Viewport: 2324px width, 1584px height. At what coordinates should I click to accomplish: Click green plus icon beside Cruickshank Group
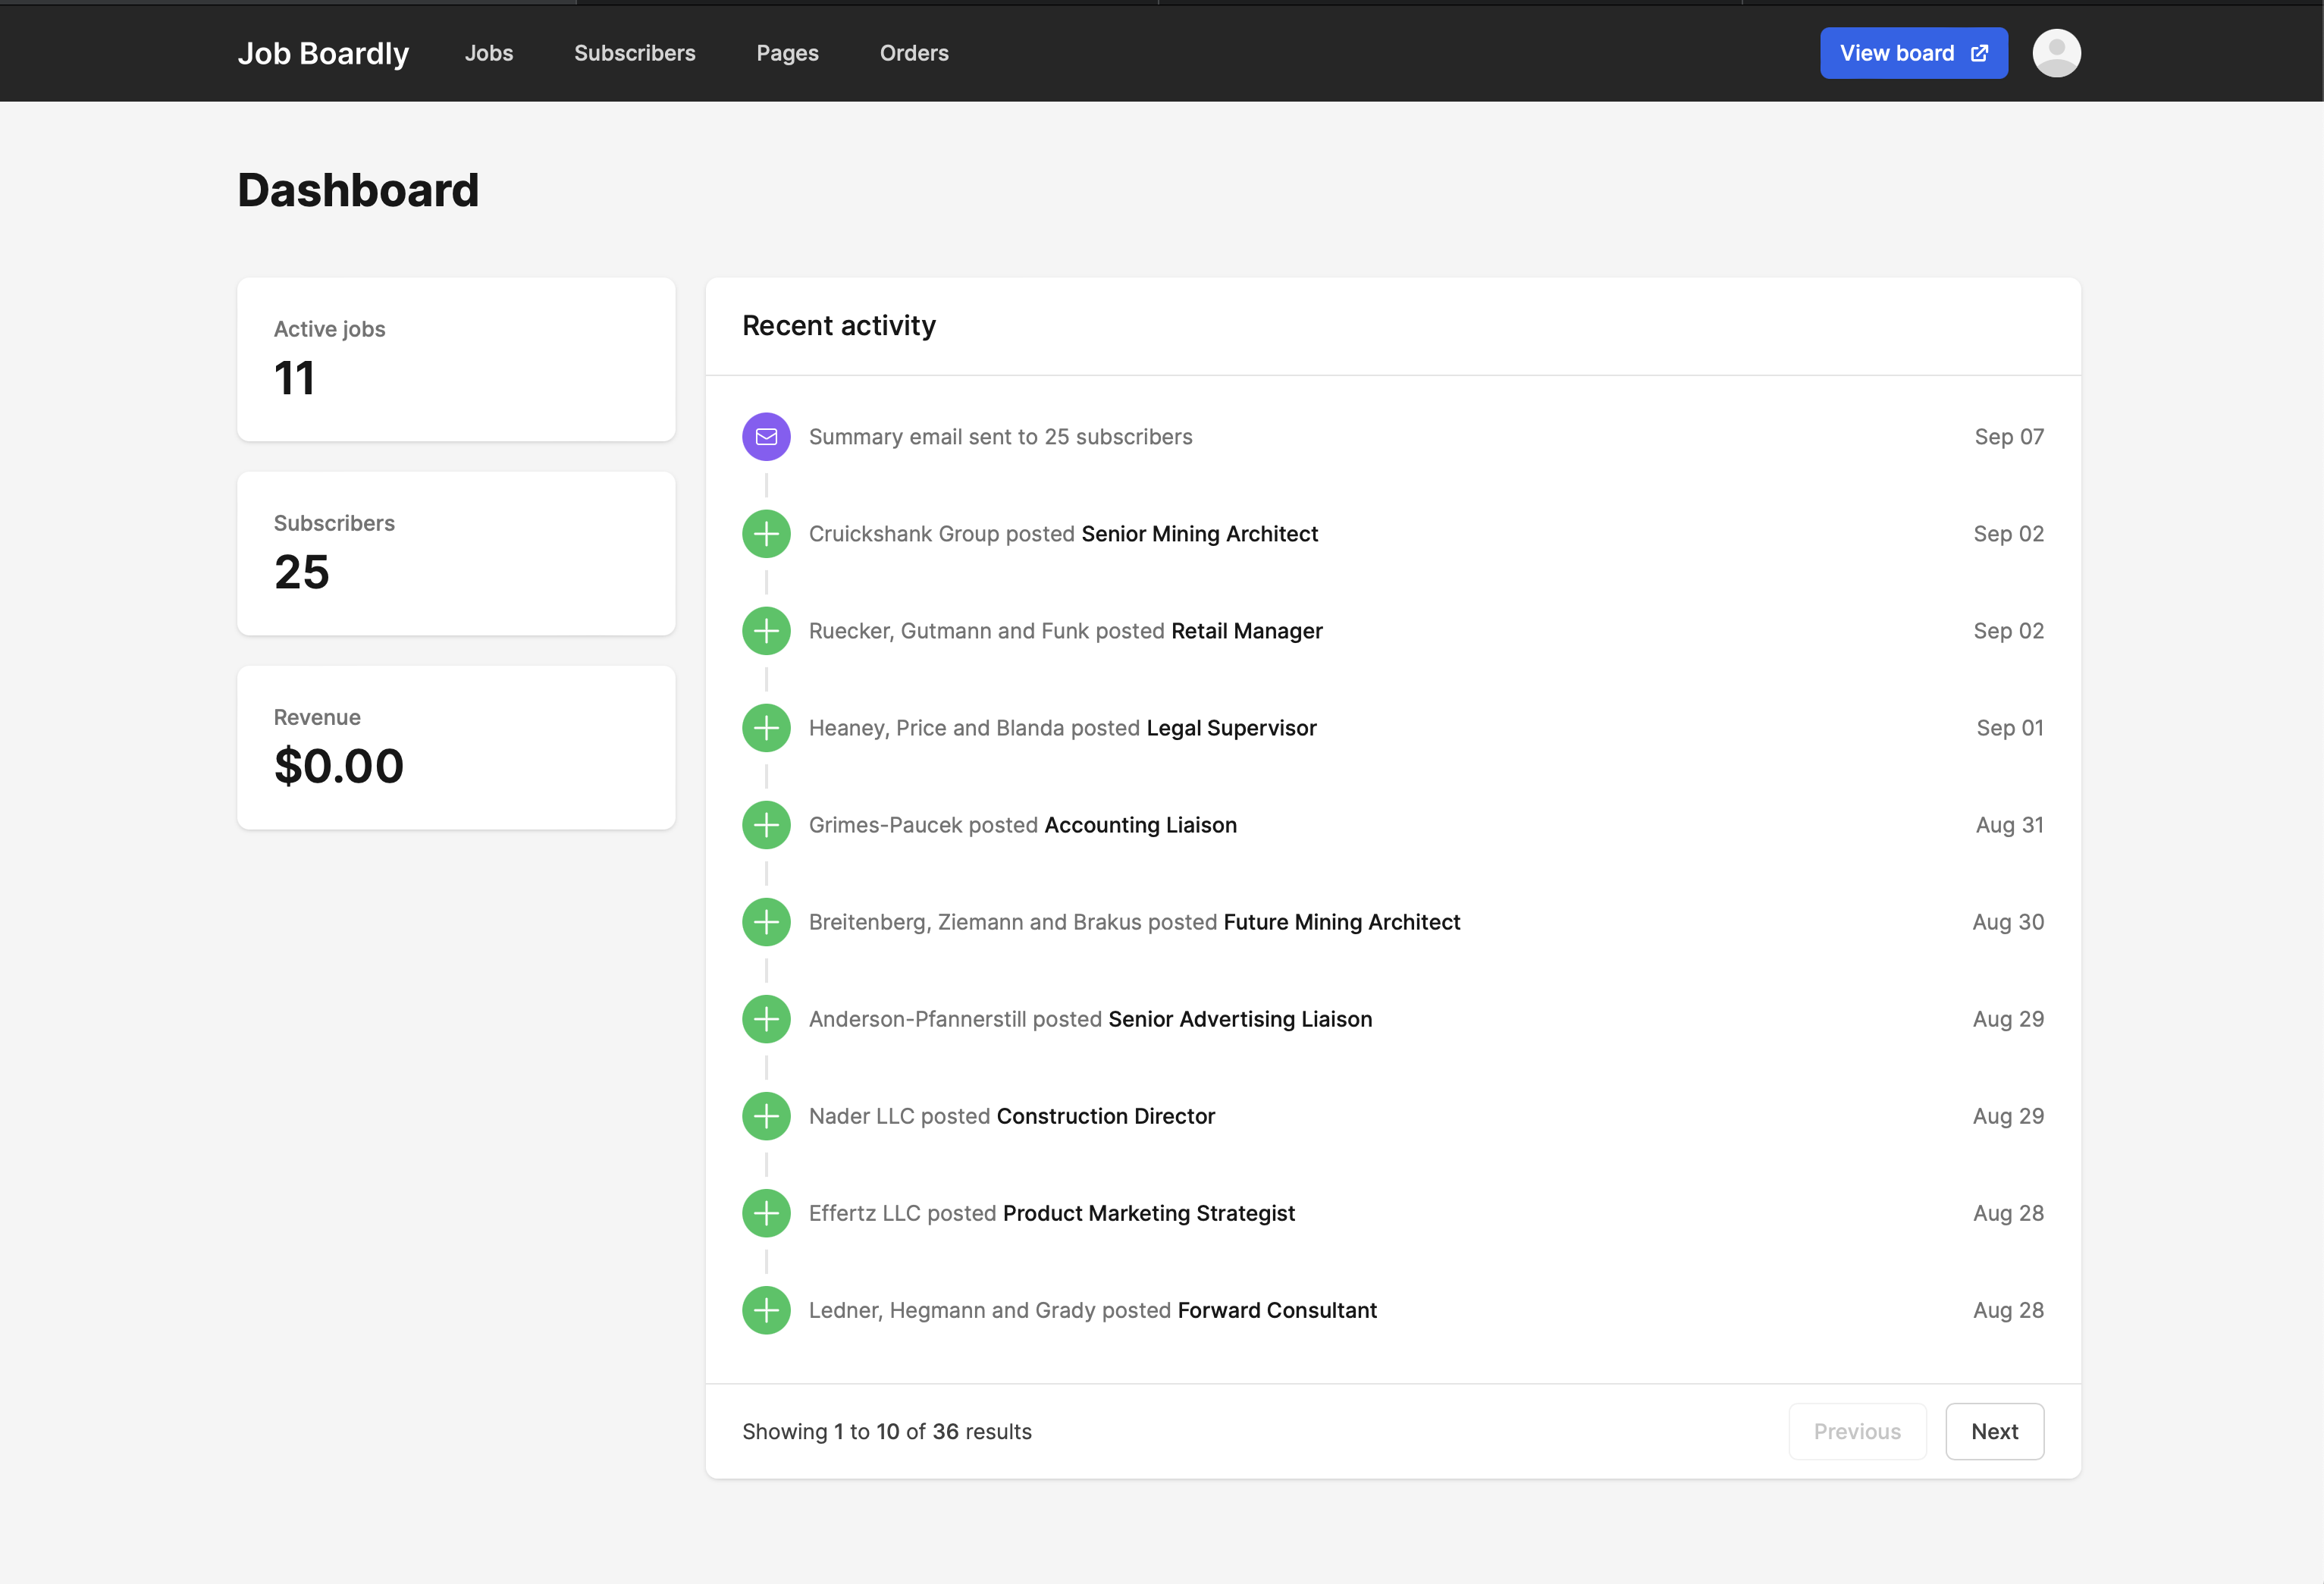pyautogui.click(x=766, y=534)
